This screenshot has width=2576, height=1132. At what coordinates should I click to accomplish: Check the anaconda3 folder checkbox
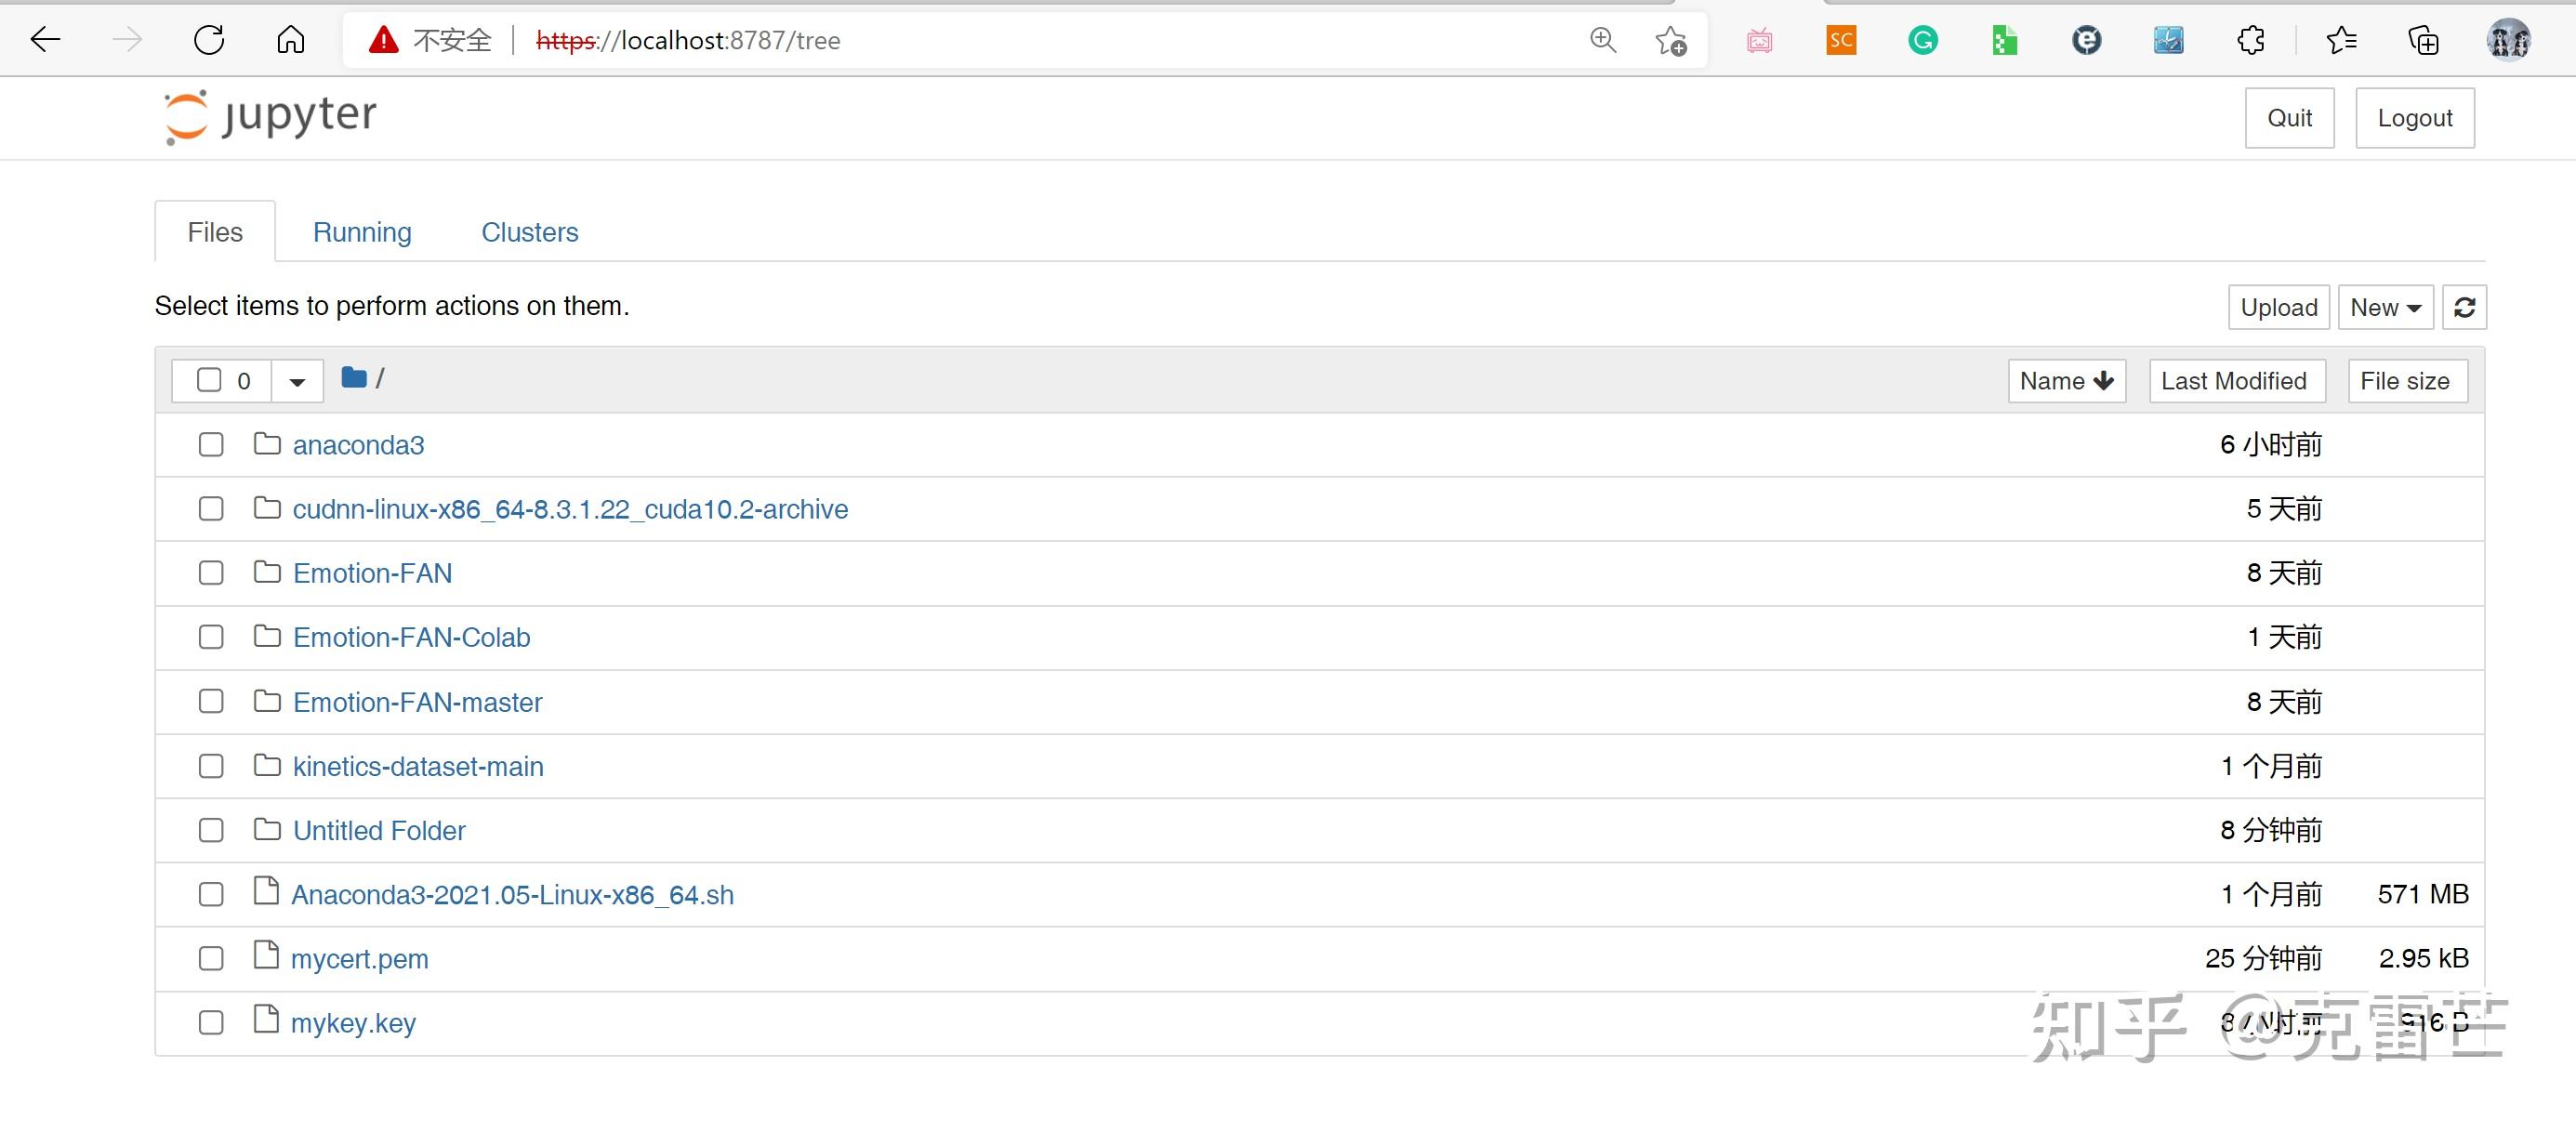click(211, 444)
